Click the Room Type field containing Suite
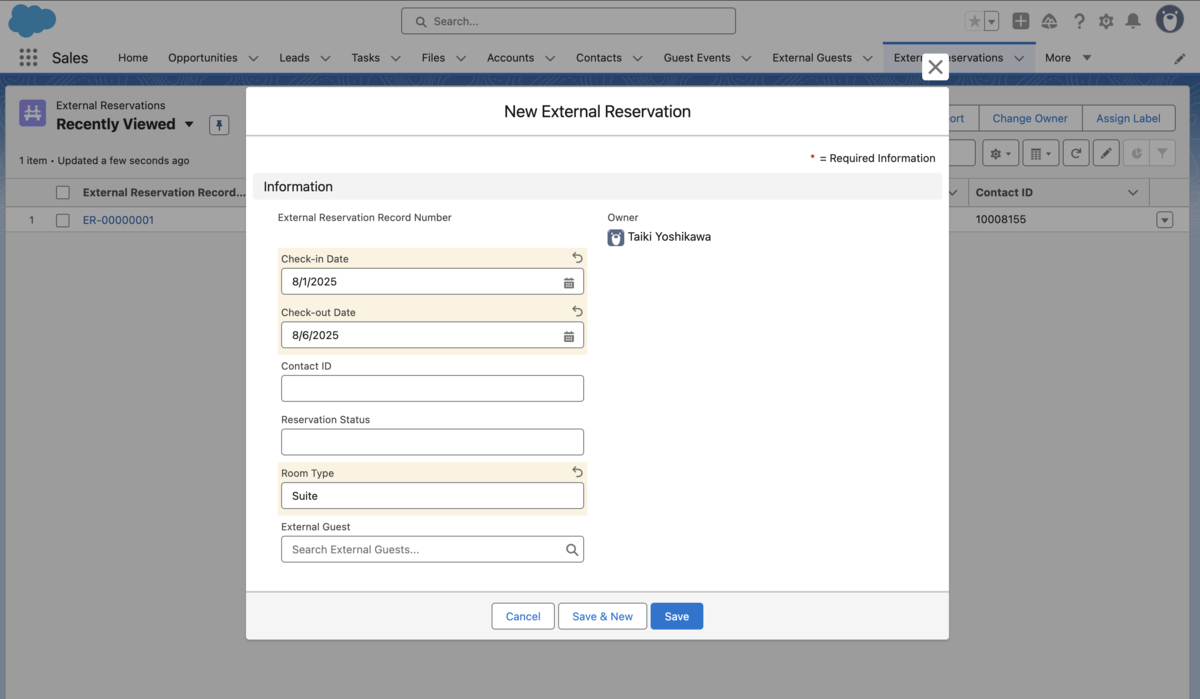 click(432, 496)
